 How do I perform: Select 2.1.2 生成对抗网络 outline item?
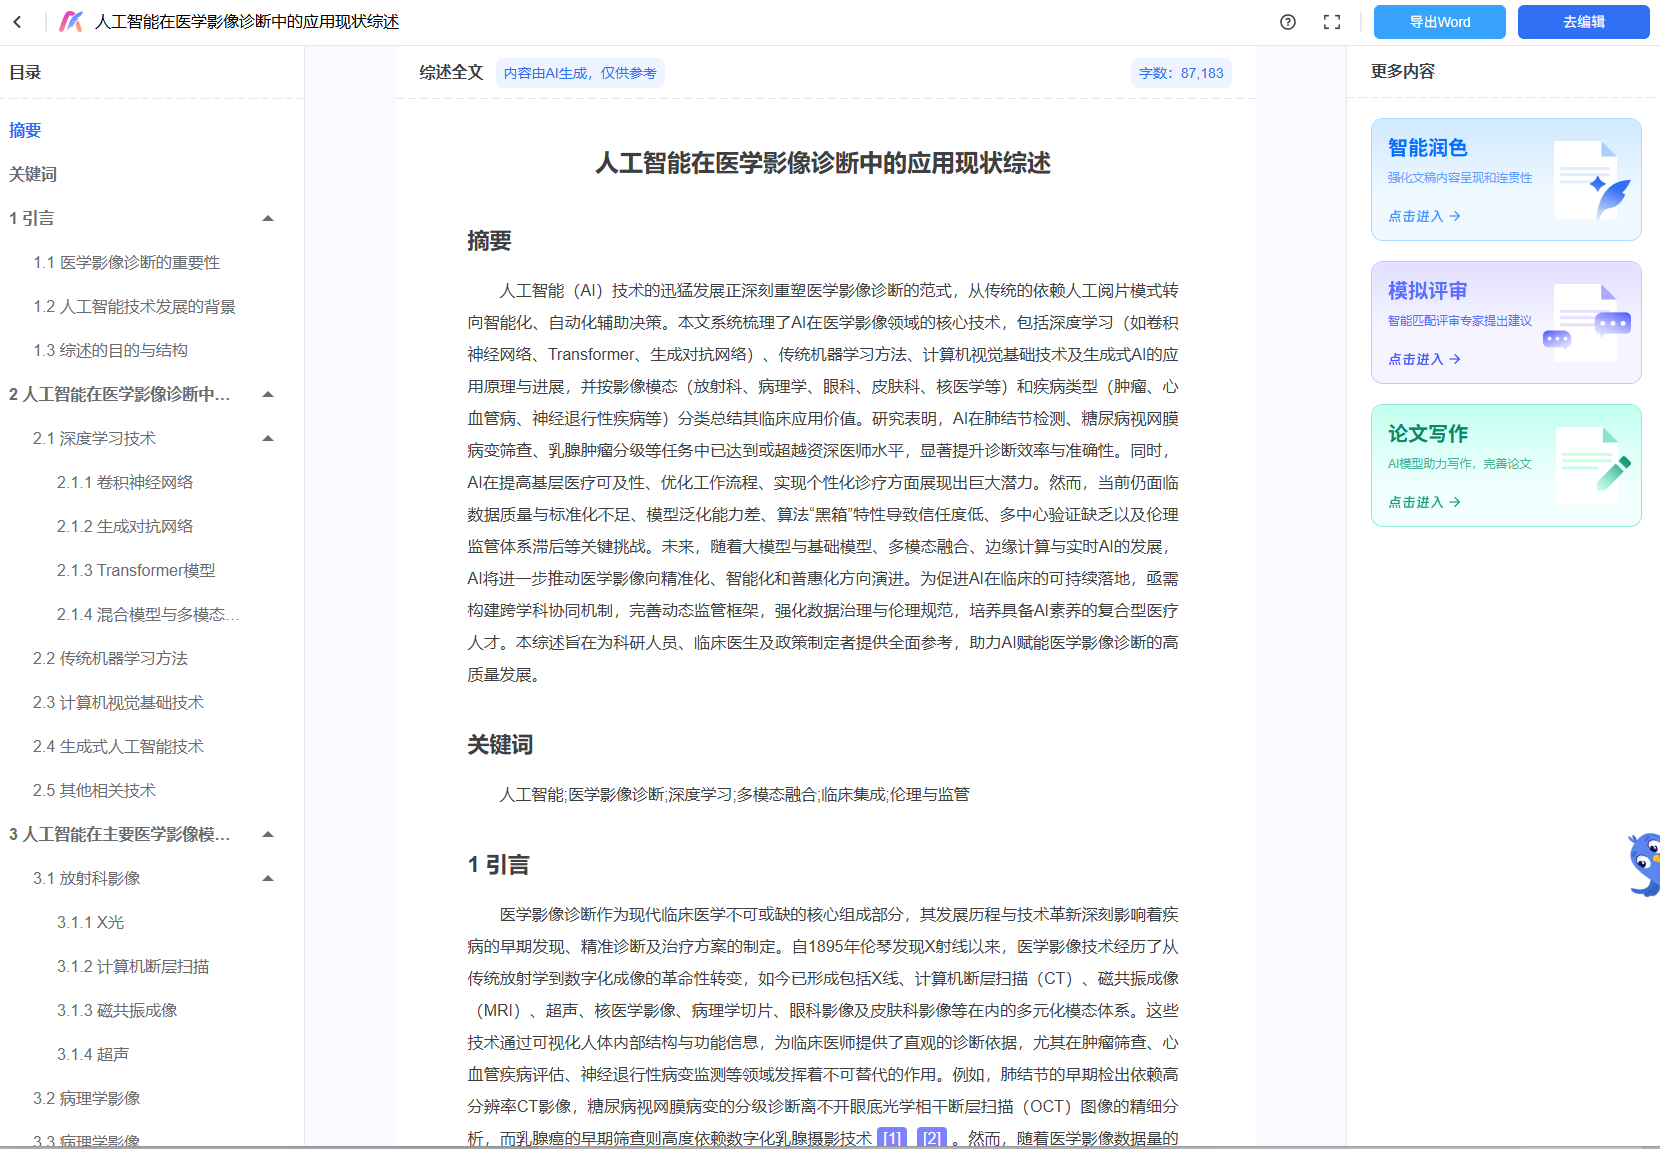click(x=125, y=526)
